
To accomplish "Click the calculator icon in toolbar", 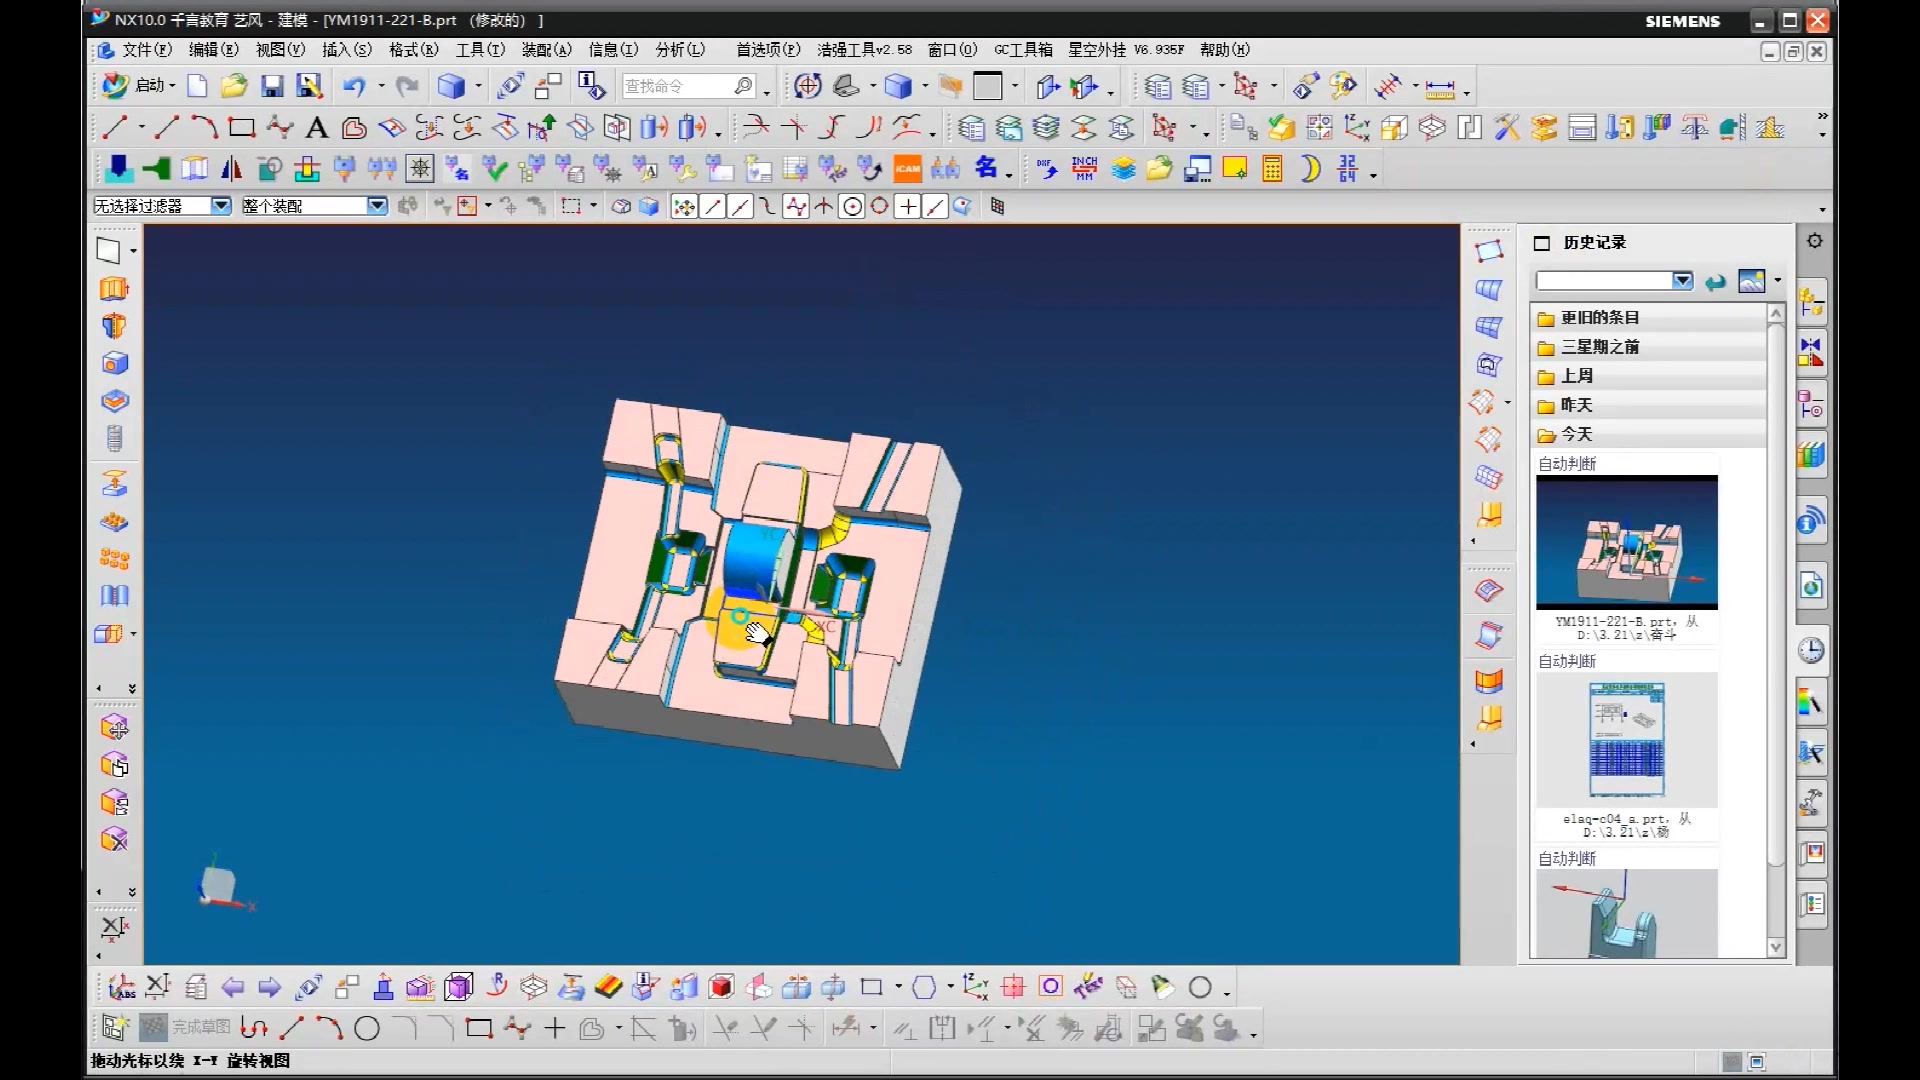I will (1272, 169).
